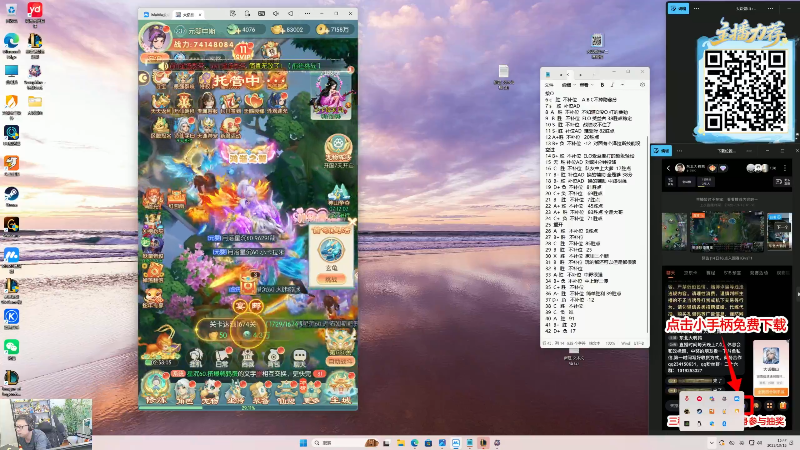Image resolution: width=800 pixels, height=450 pixels.
Task: Tap the SVIP 11 badge
Action: coord(243,51)
